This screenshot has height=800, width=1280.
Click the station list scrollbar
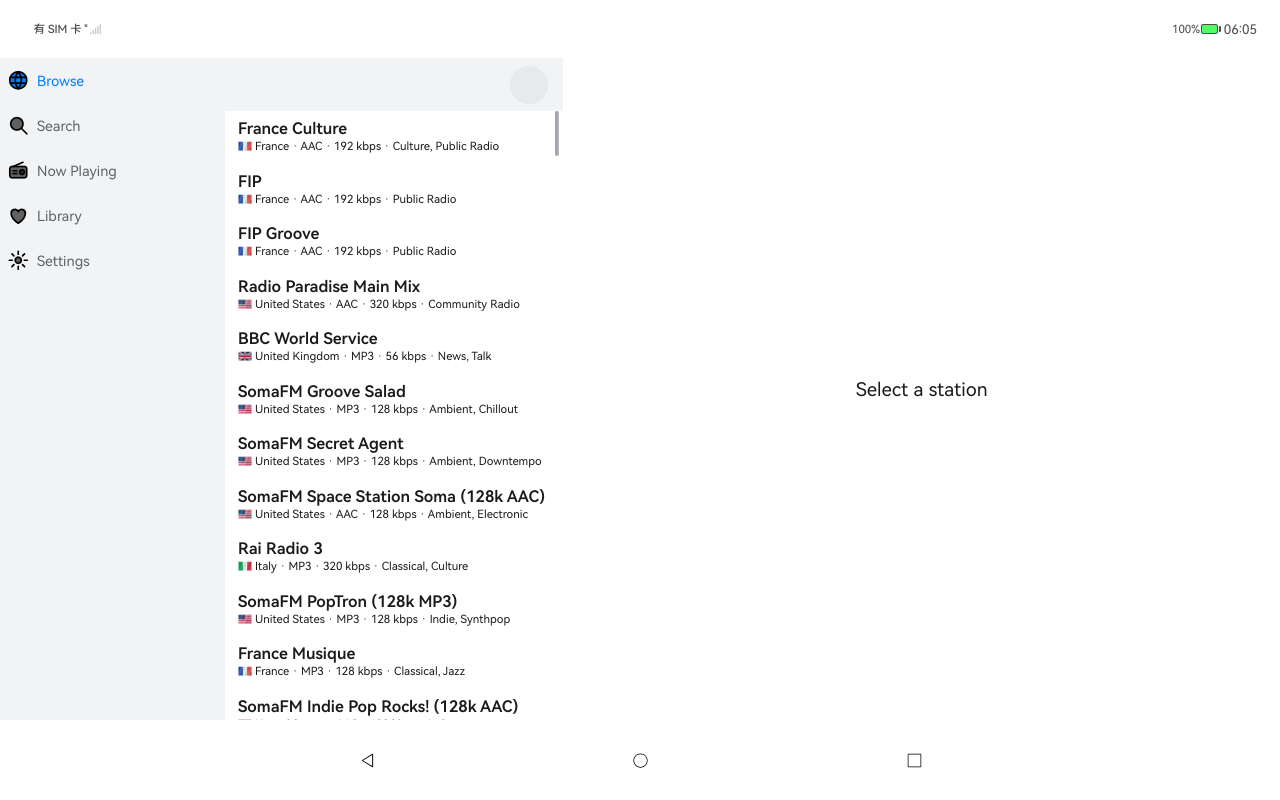556,133
